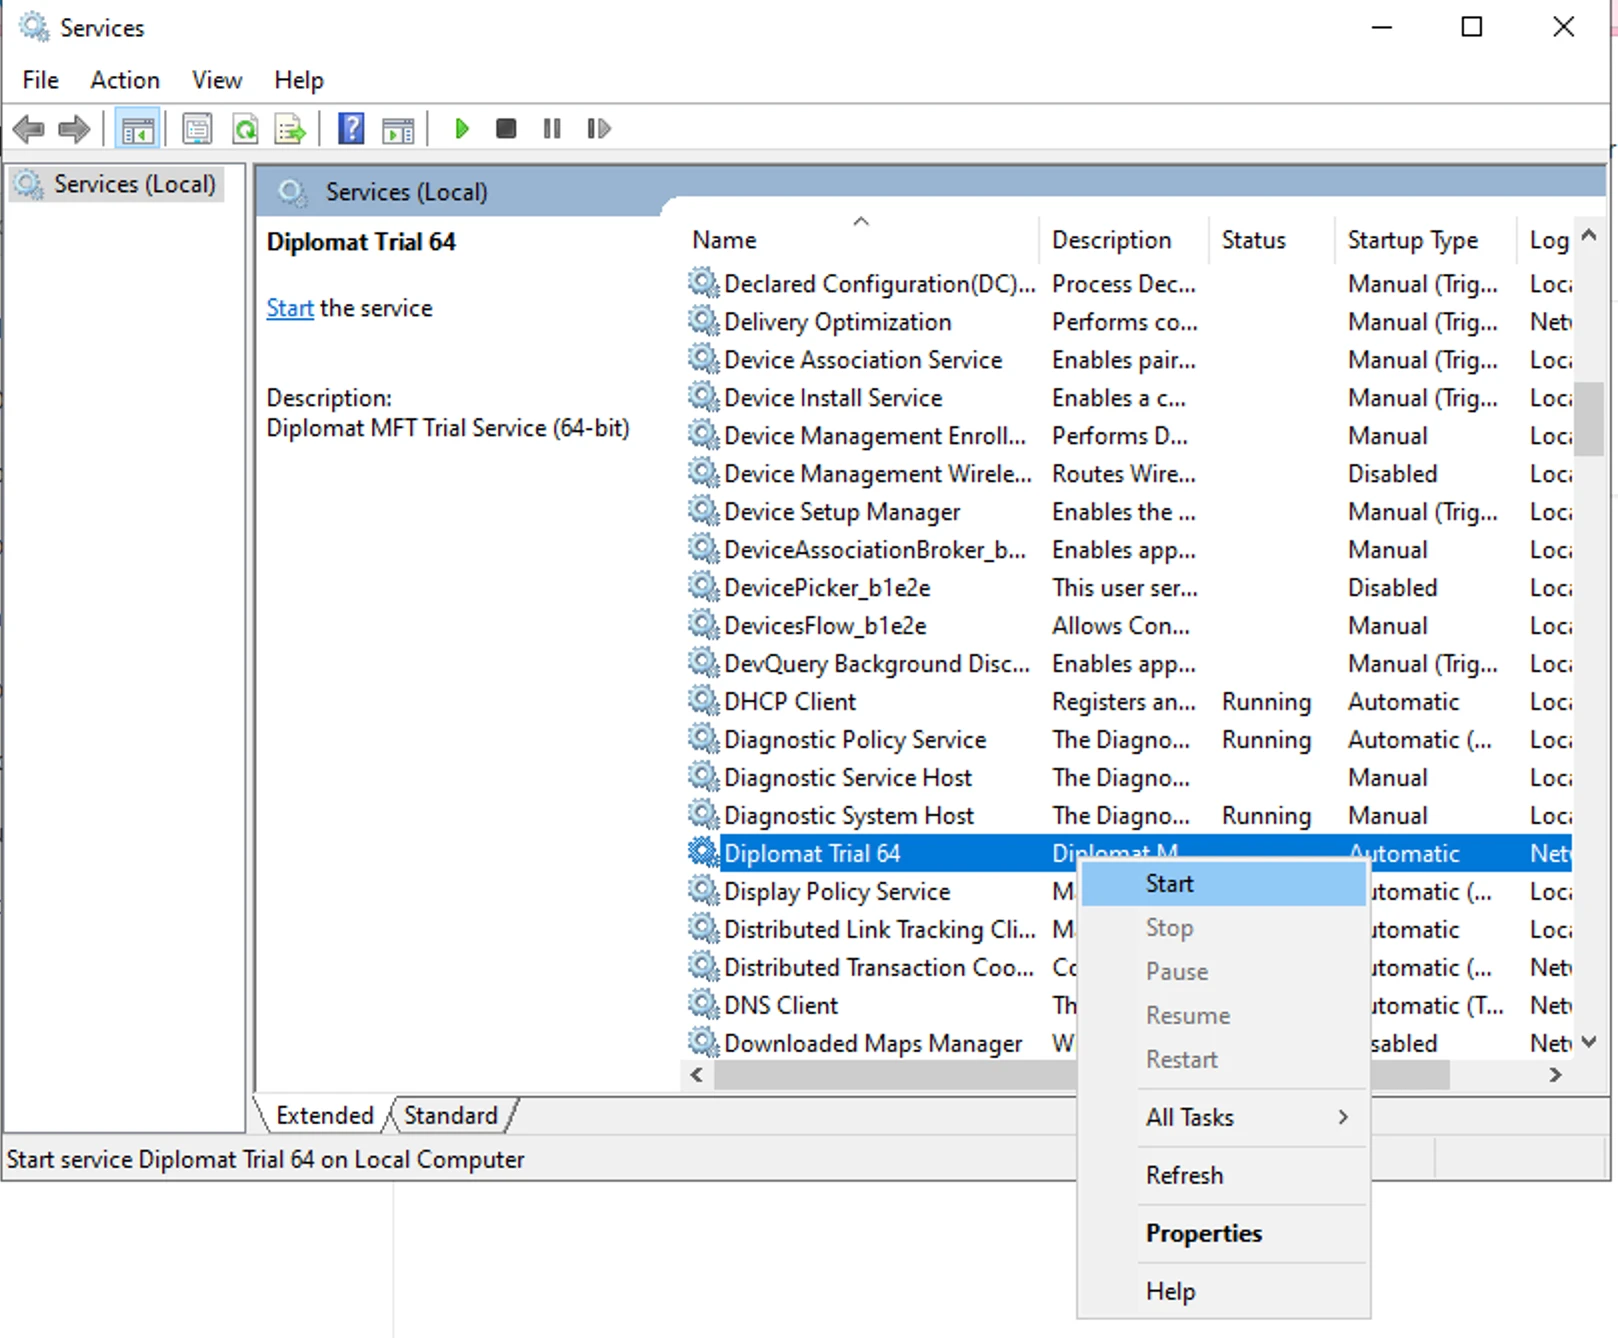Screen dimensions: 1618x1338
Task: Click the Export List toolbar icon
Action: [291, 129]
